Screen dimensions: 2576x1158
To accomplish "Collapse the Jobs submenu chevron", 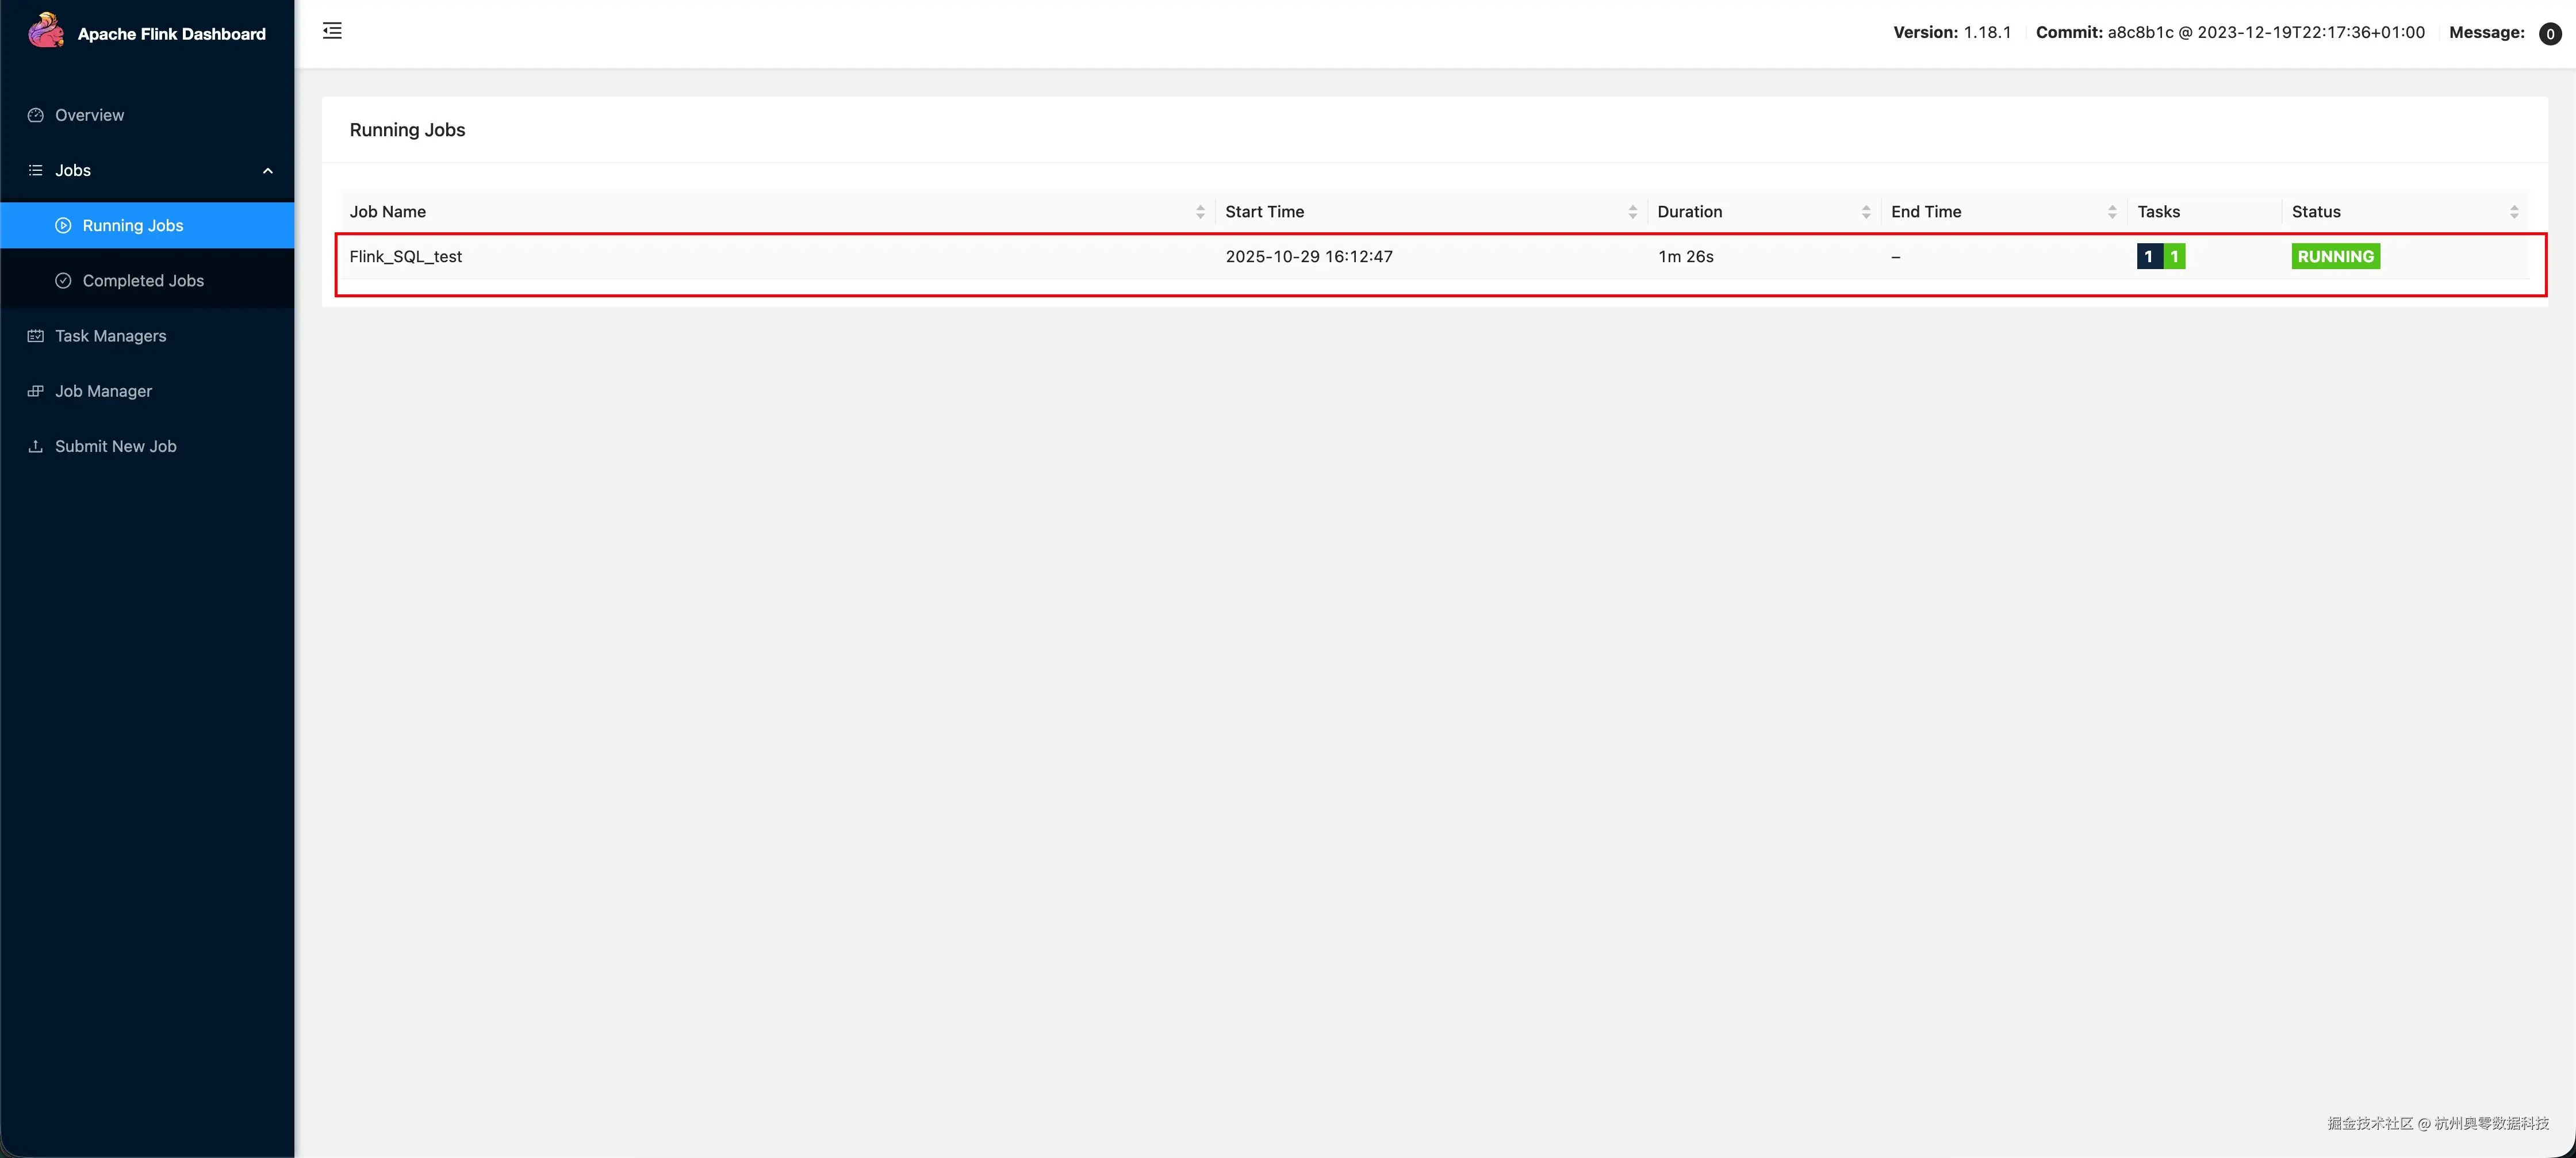I will 267,171.
